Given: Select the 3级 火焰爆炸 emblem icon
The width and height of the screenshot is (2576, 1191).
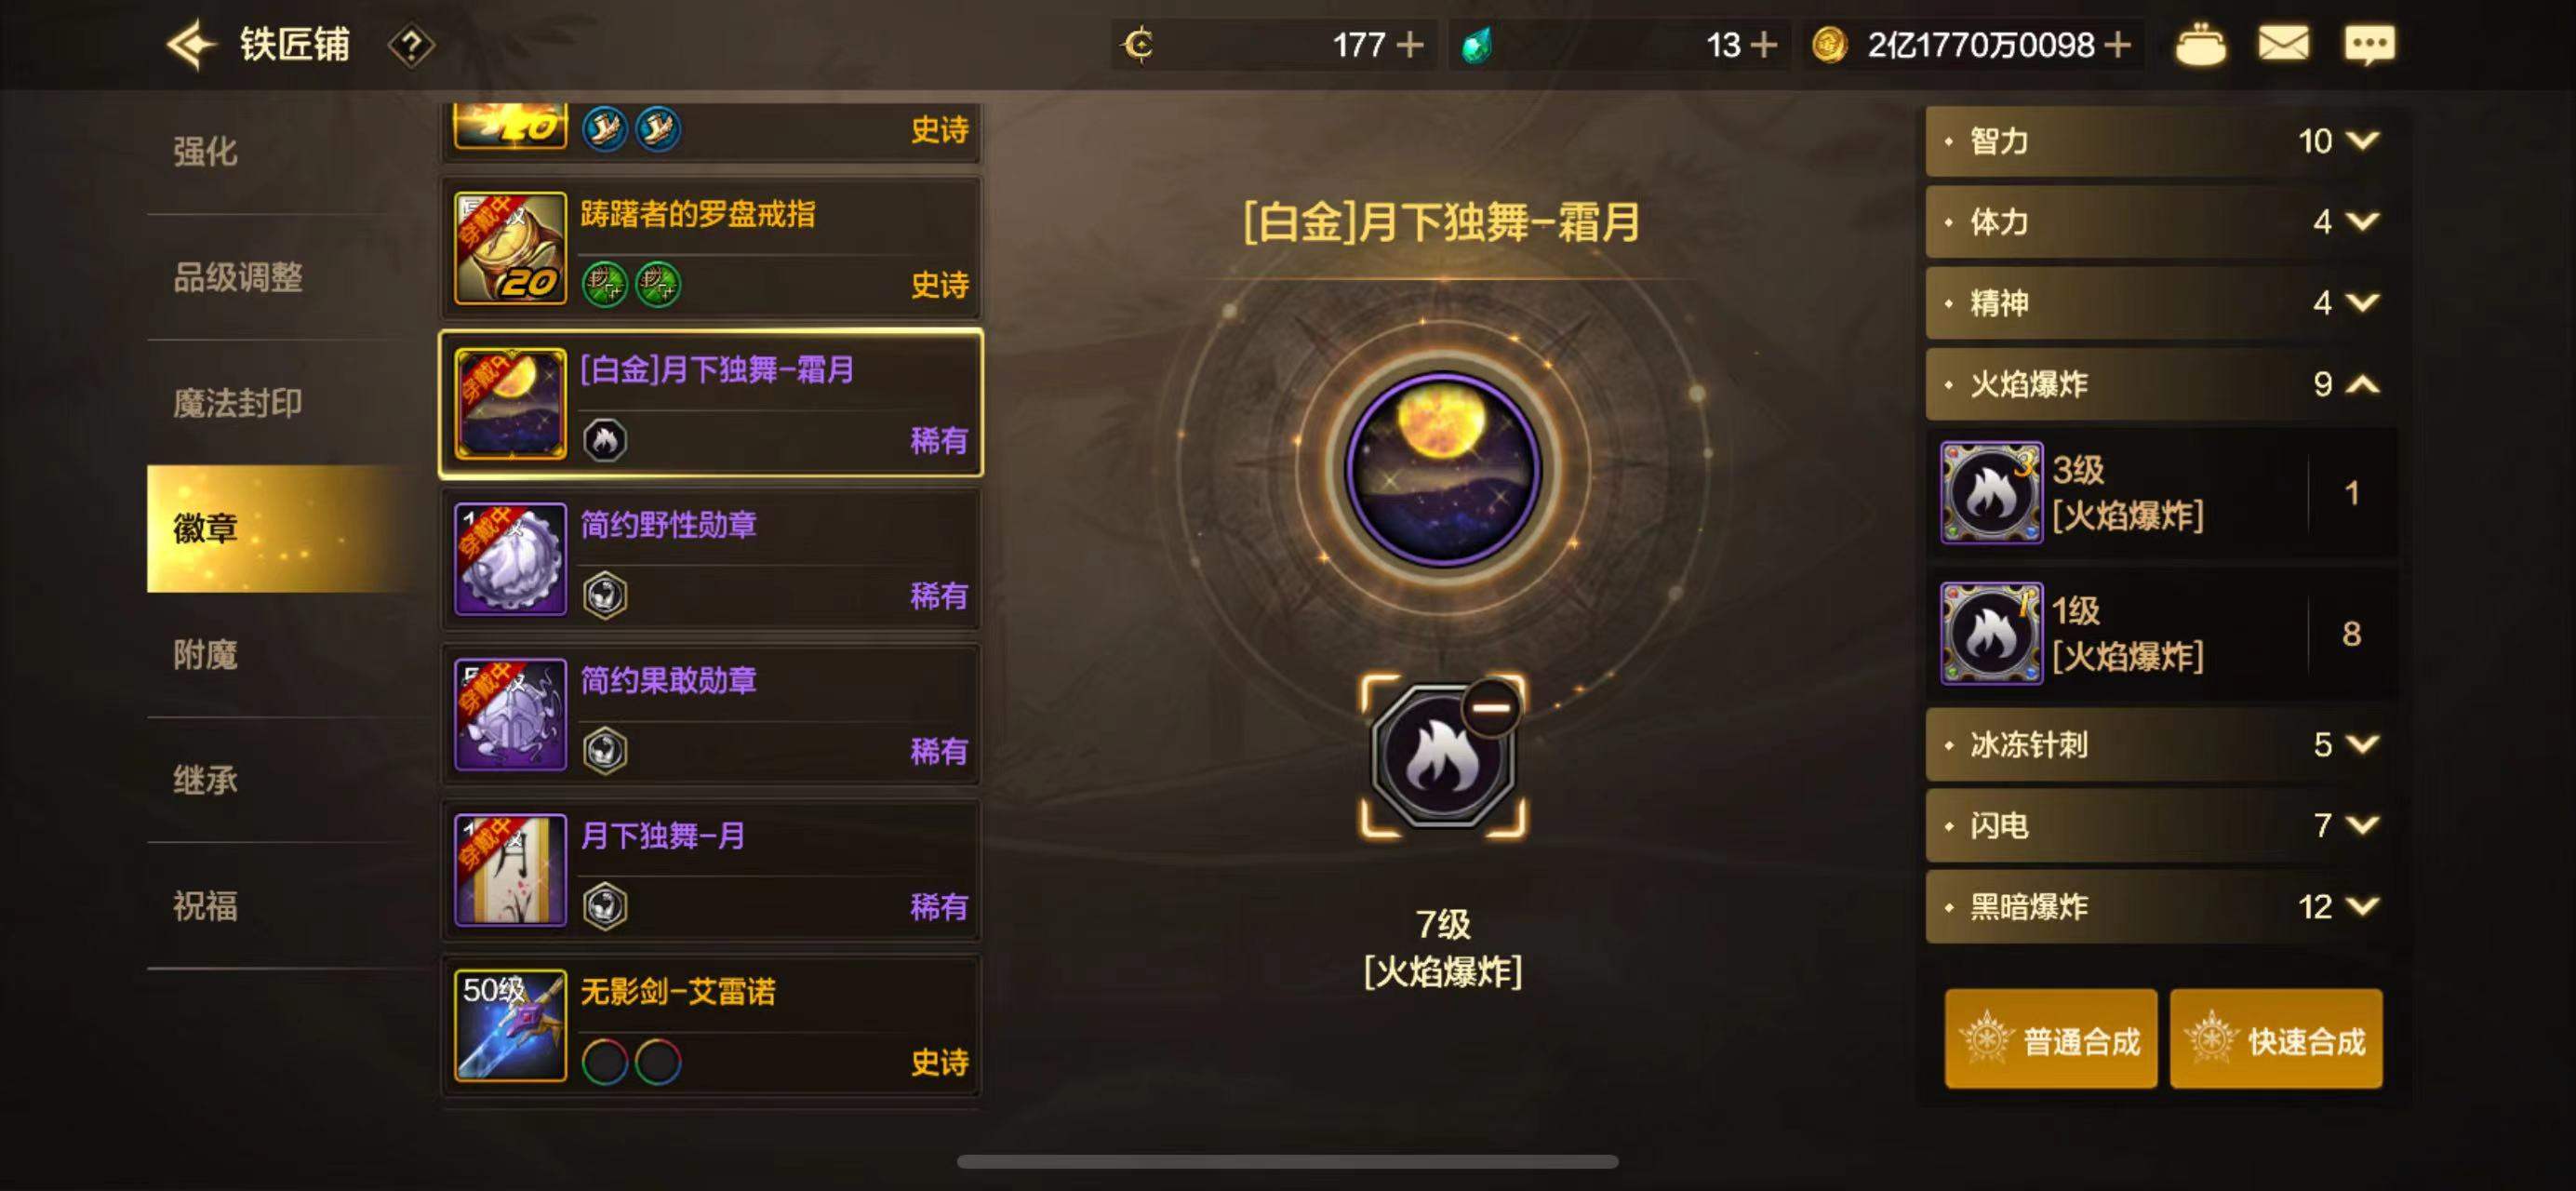Looking at the screenshot, I should pos(1991,493).
